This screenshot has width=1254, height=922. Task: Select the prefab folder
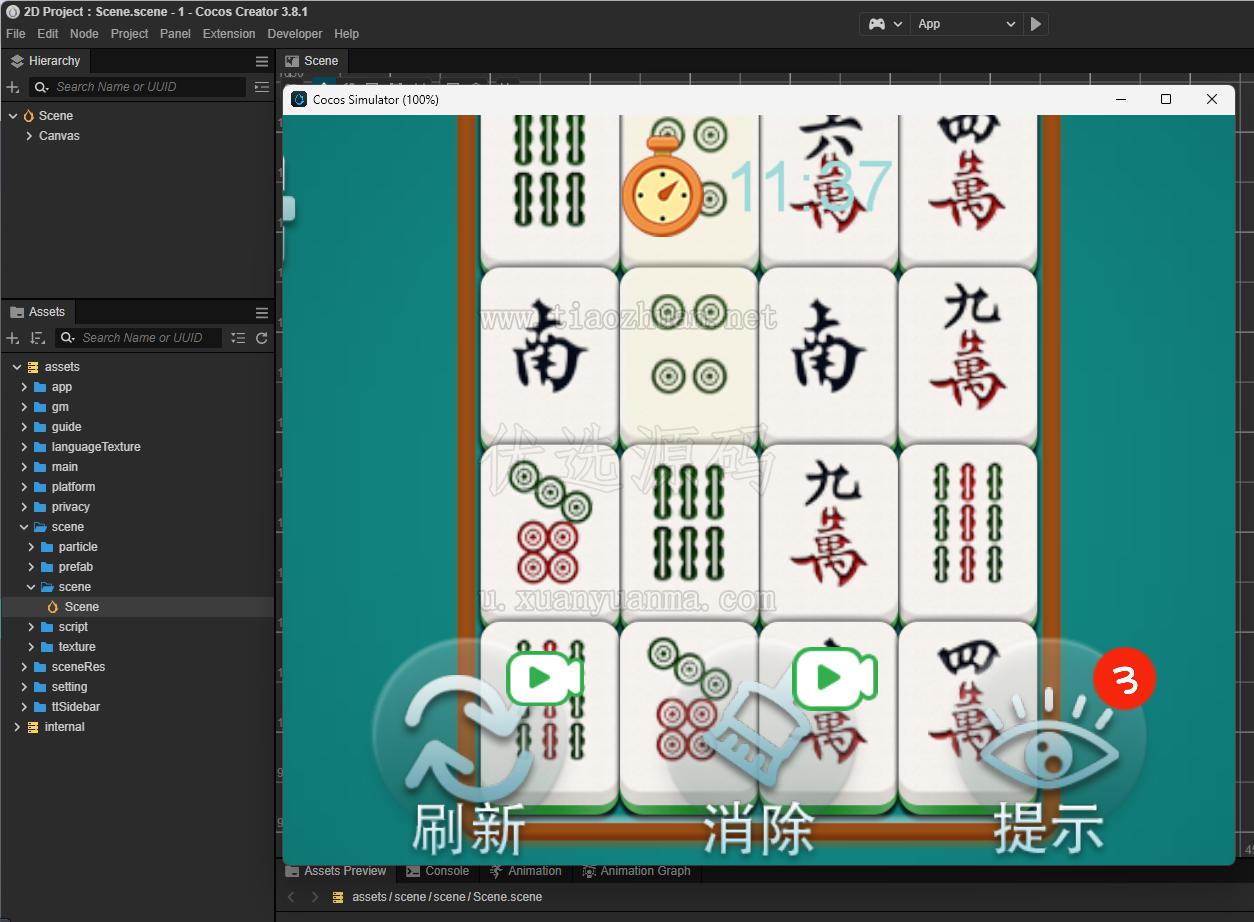click(75, 567)
